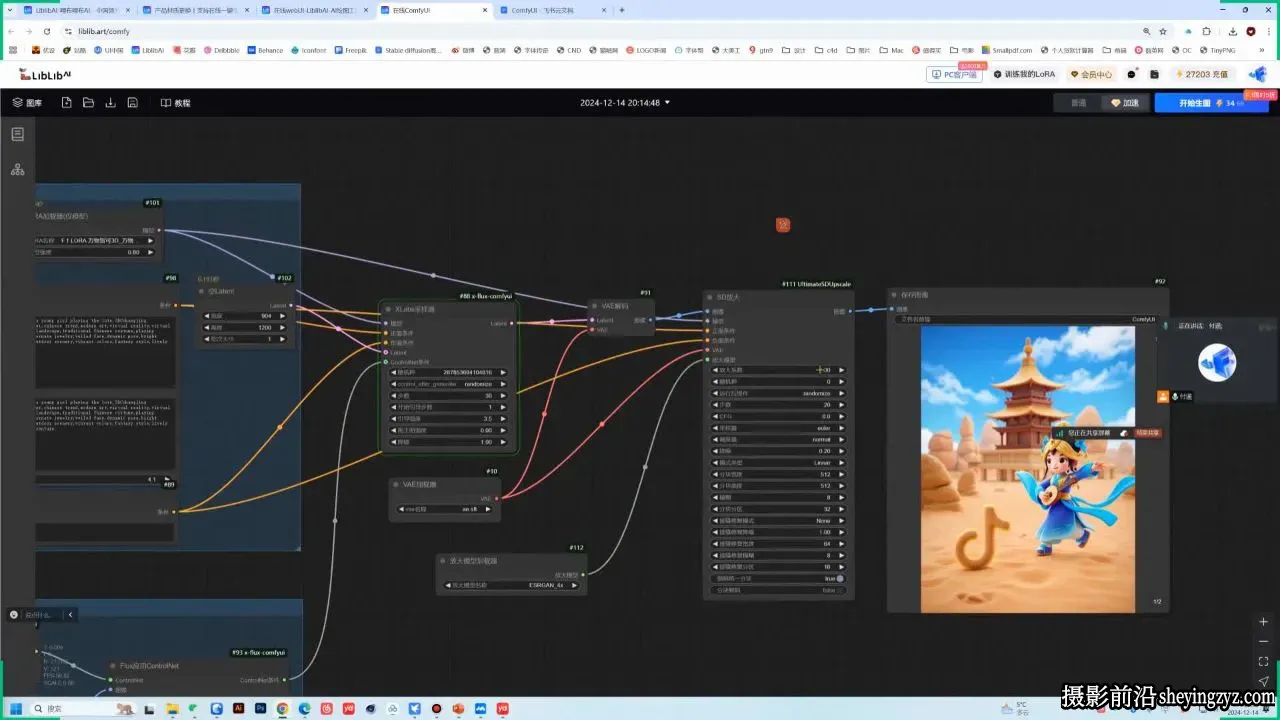Reload the liblib.art/comfy page
1280x720 pixels.
pyautogui.click(x=49, y=31)
